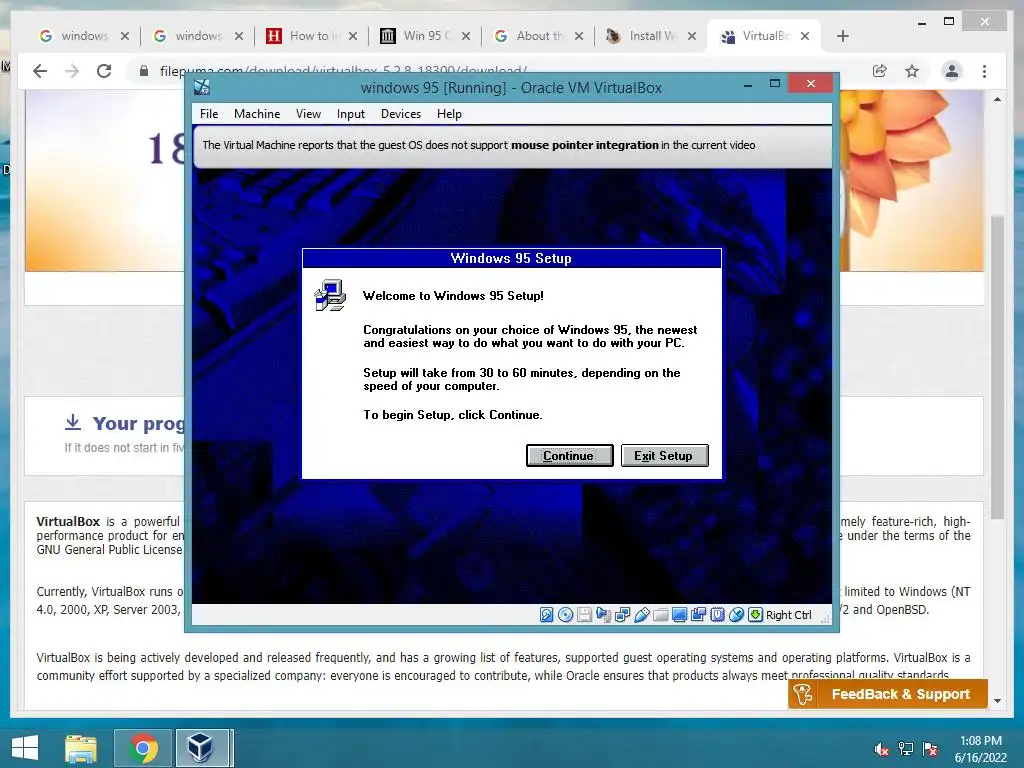Click the network tray icon
This screenshot has height=768, width=1024.
pyautogui.click(x=906, y=749)
